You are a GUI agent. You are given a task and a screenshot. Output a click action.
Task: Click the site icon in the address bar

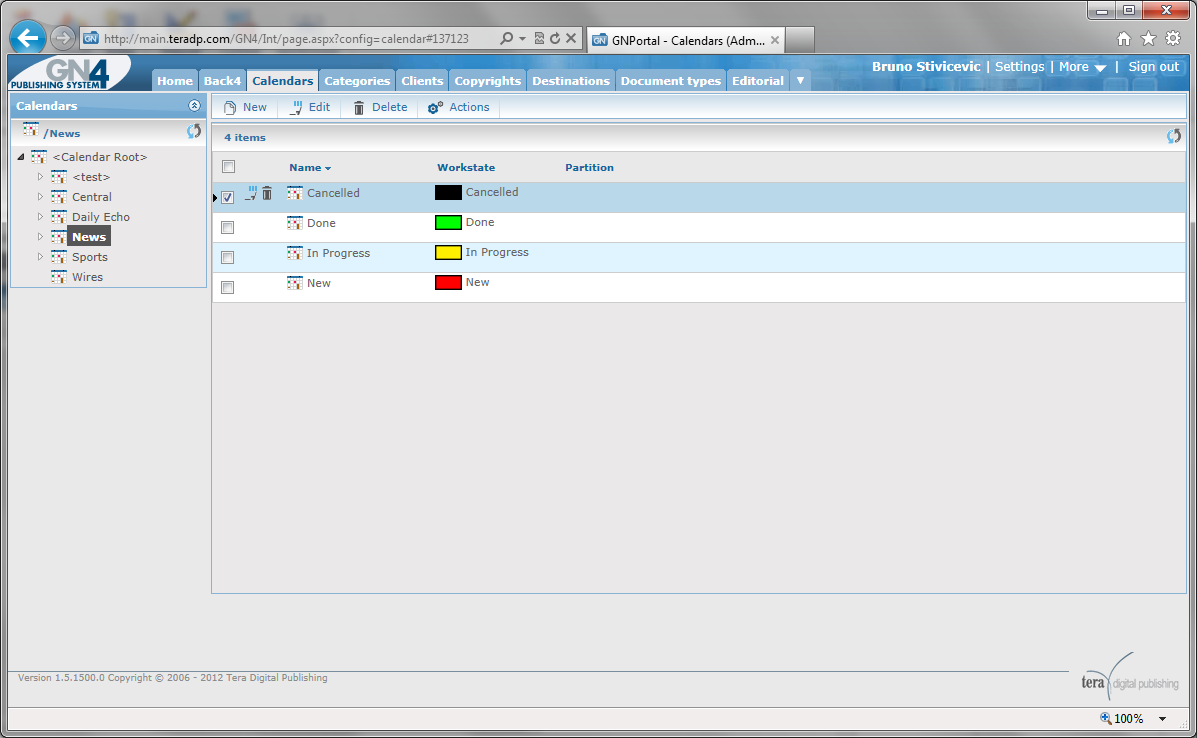coord(91,38)
